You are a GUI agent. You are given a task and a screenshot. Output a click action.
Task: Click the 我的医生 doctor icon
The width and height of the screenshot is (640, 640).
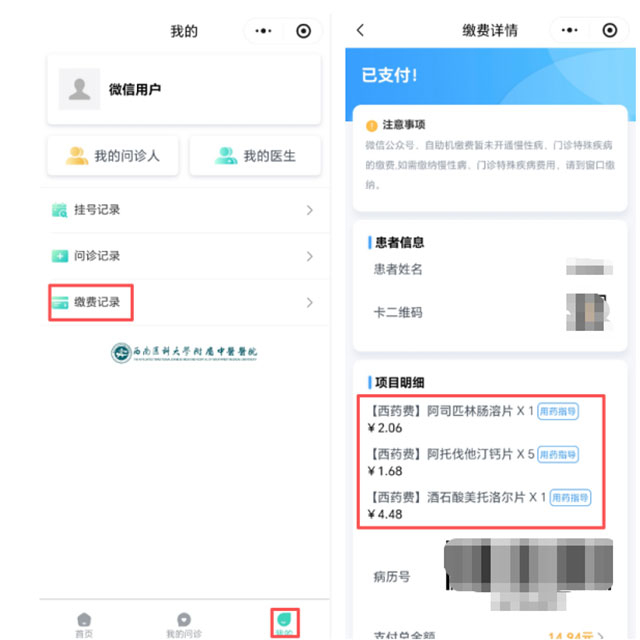(226, 156)
